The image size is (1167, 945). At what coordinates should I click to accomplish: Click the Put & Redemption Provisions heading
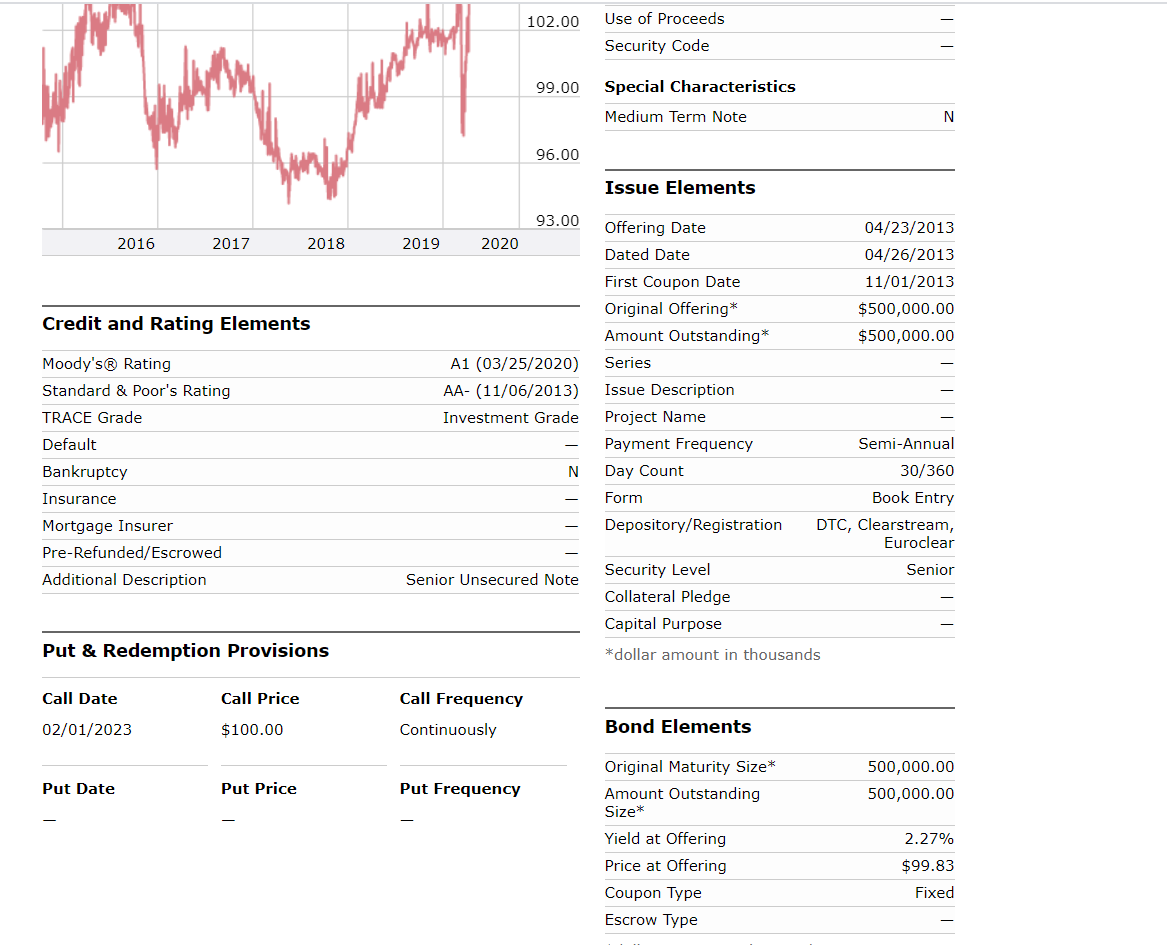point(185,650)
